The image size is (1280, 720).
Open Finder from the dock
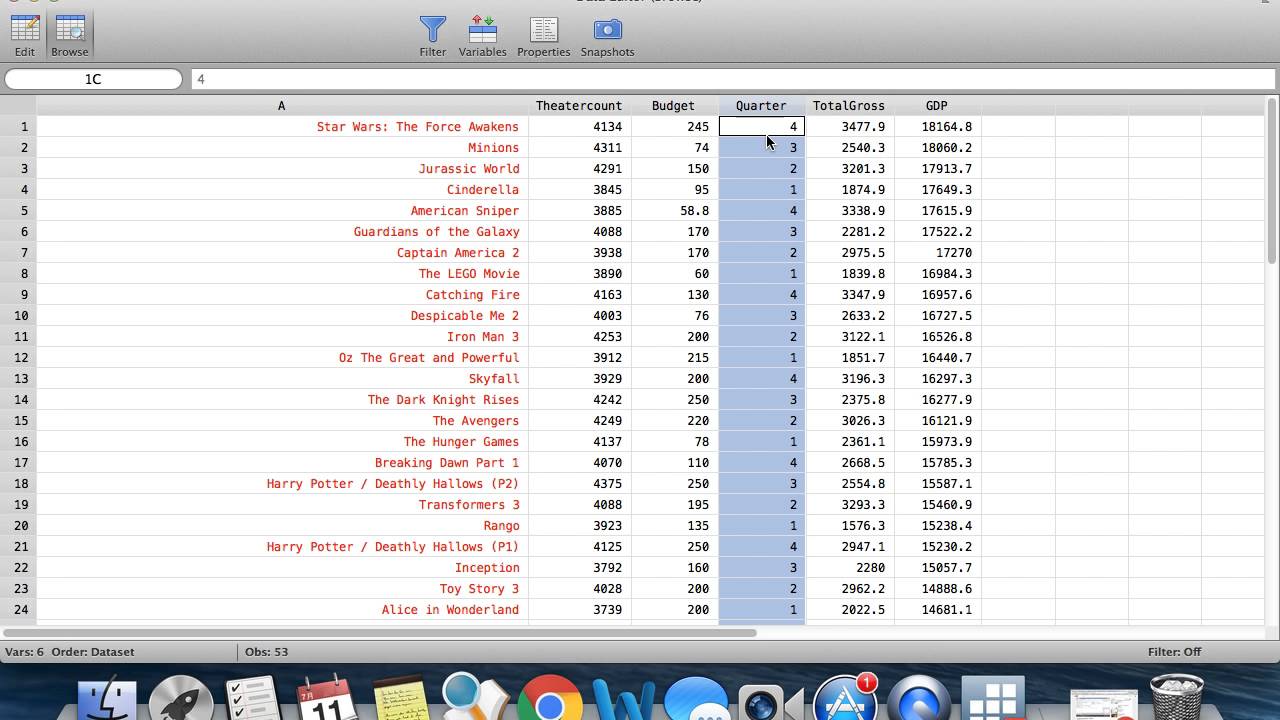tap(107, 699)
